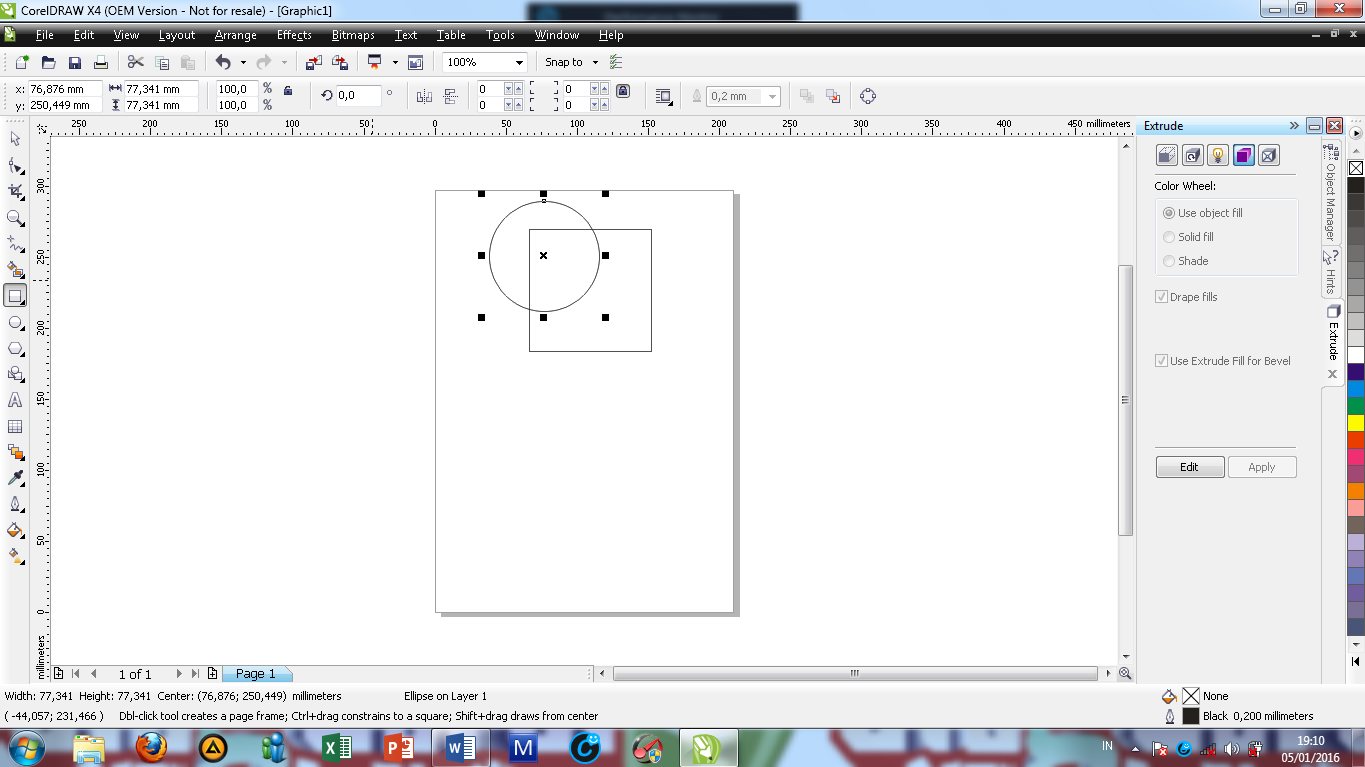Viewport: 1365px width, 767px height.
Task: Open PowerPoint from the taskbar
Action: (398, 748)
